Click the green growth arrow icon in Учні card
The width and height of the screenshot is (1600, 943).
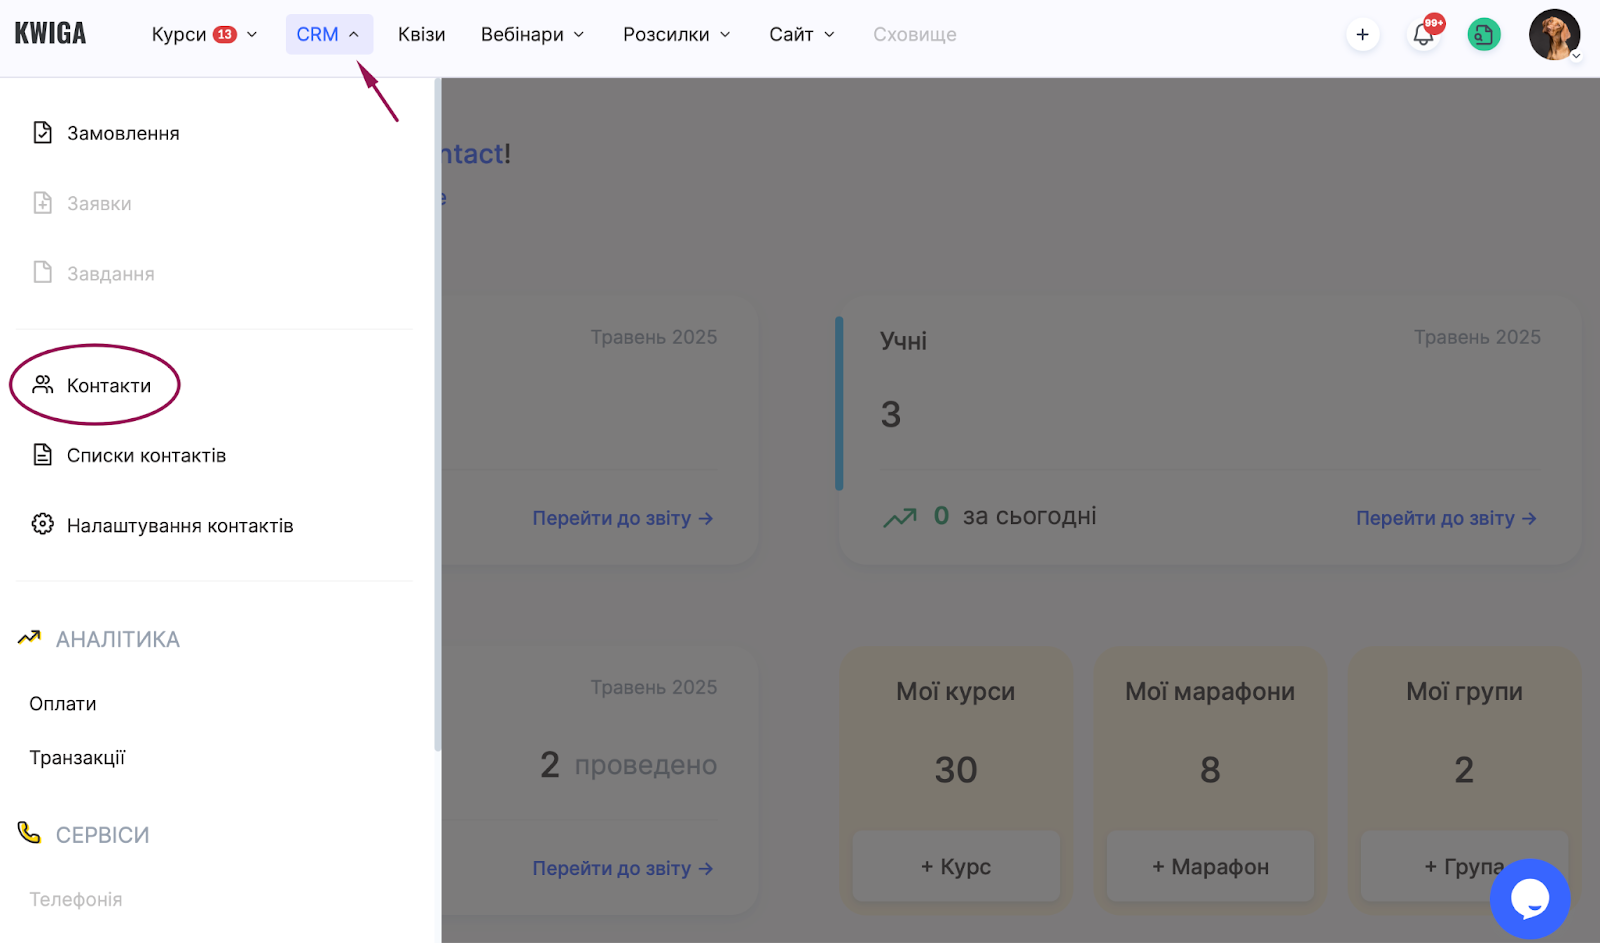coord(899,517)
